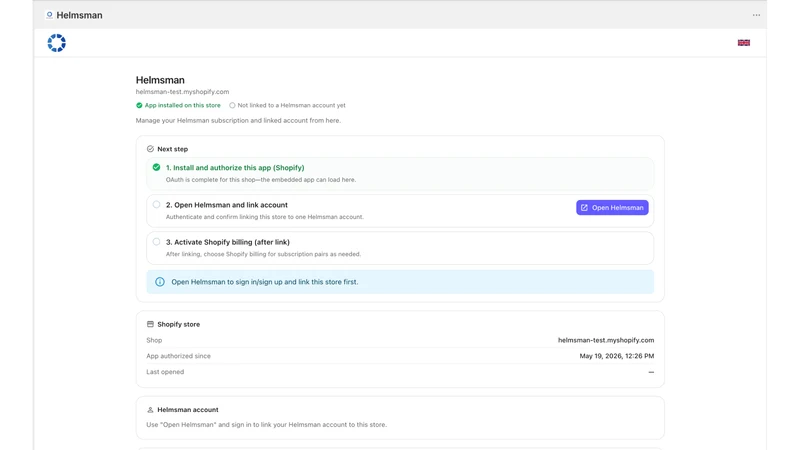Click the Helmsman app icon in title bar

[49, 15]
